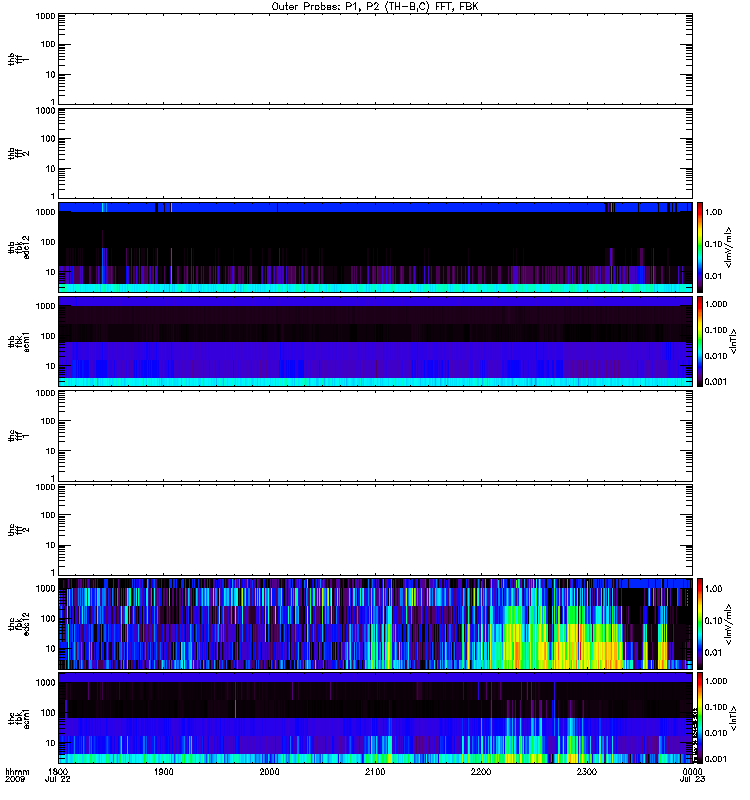
Task: Click the thb fbk edc12 spectrogram panel
Action: click(x=376, y=247)
